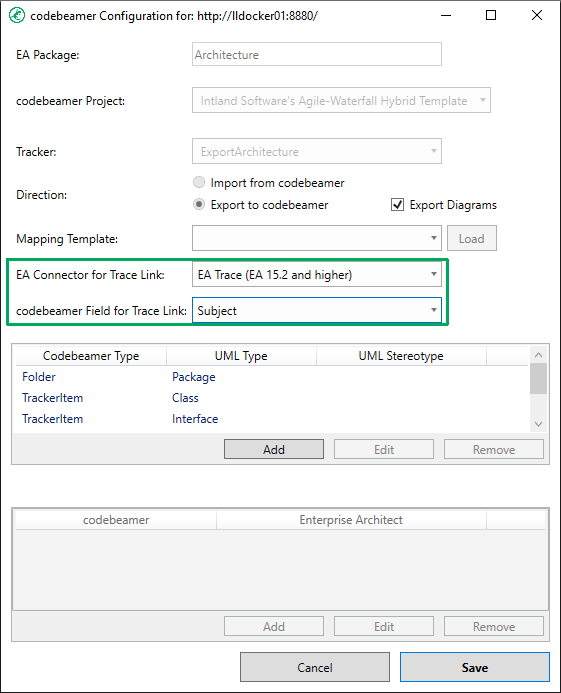The image size is (561, 693).
Task: Click Edit under the codebeamer/Enterprise Architect table
Action: 384,626
